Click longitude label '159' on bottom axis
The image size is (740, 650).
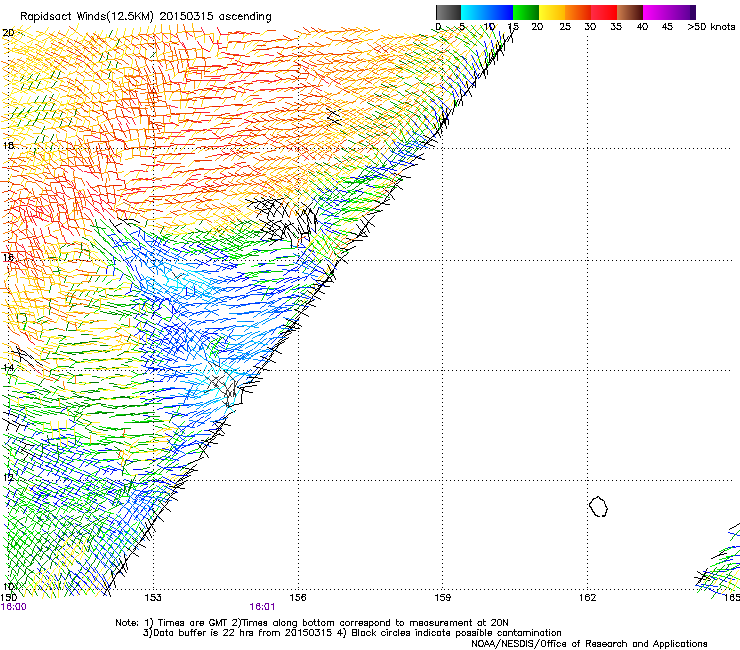(x=442, y=598)
